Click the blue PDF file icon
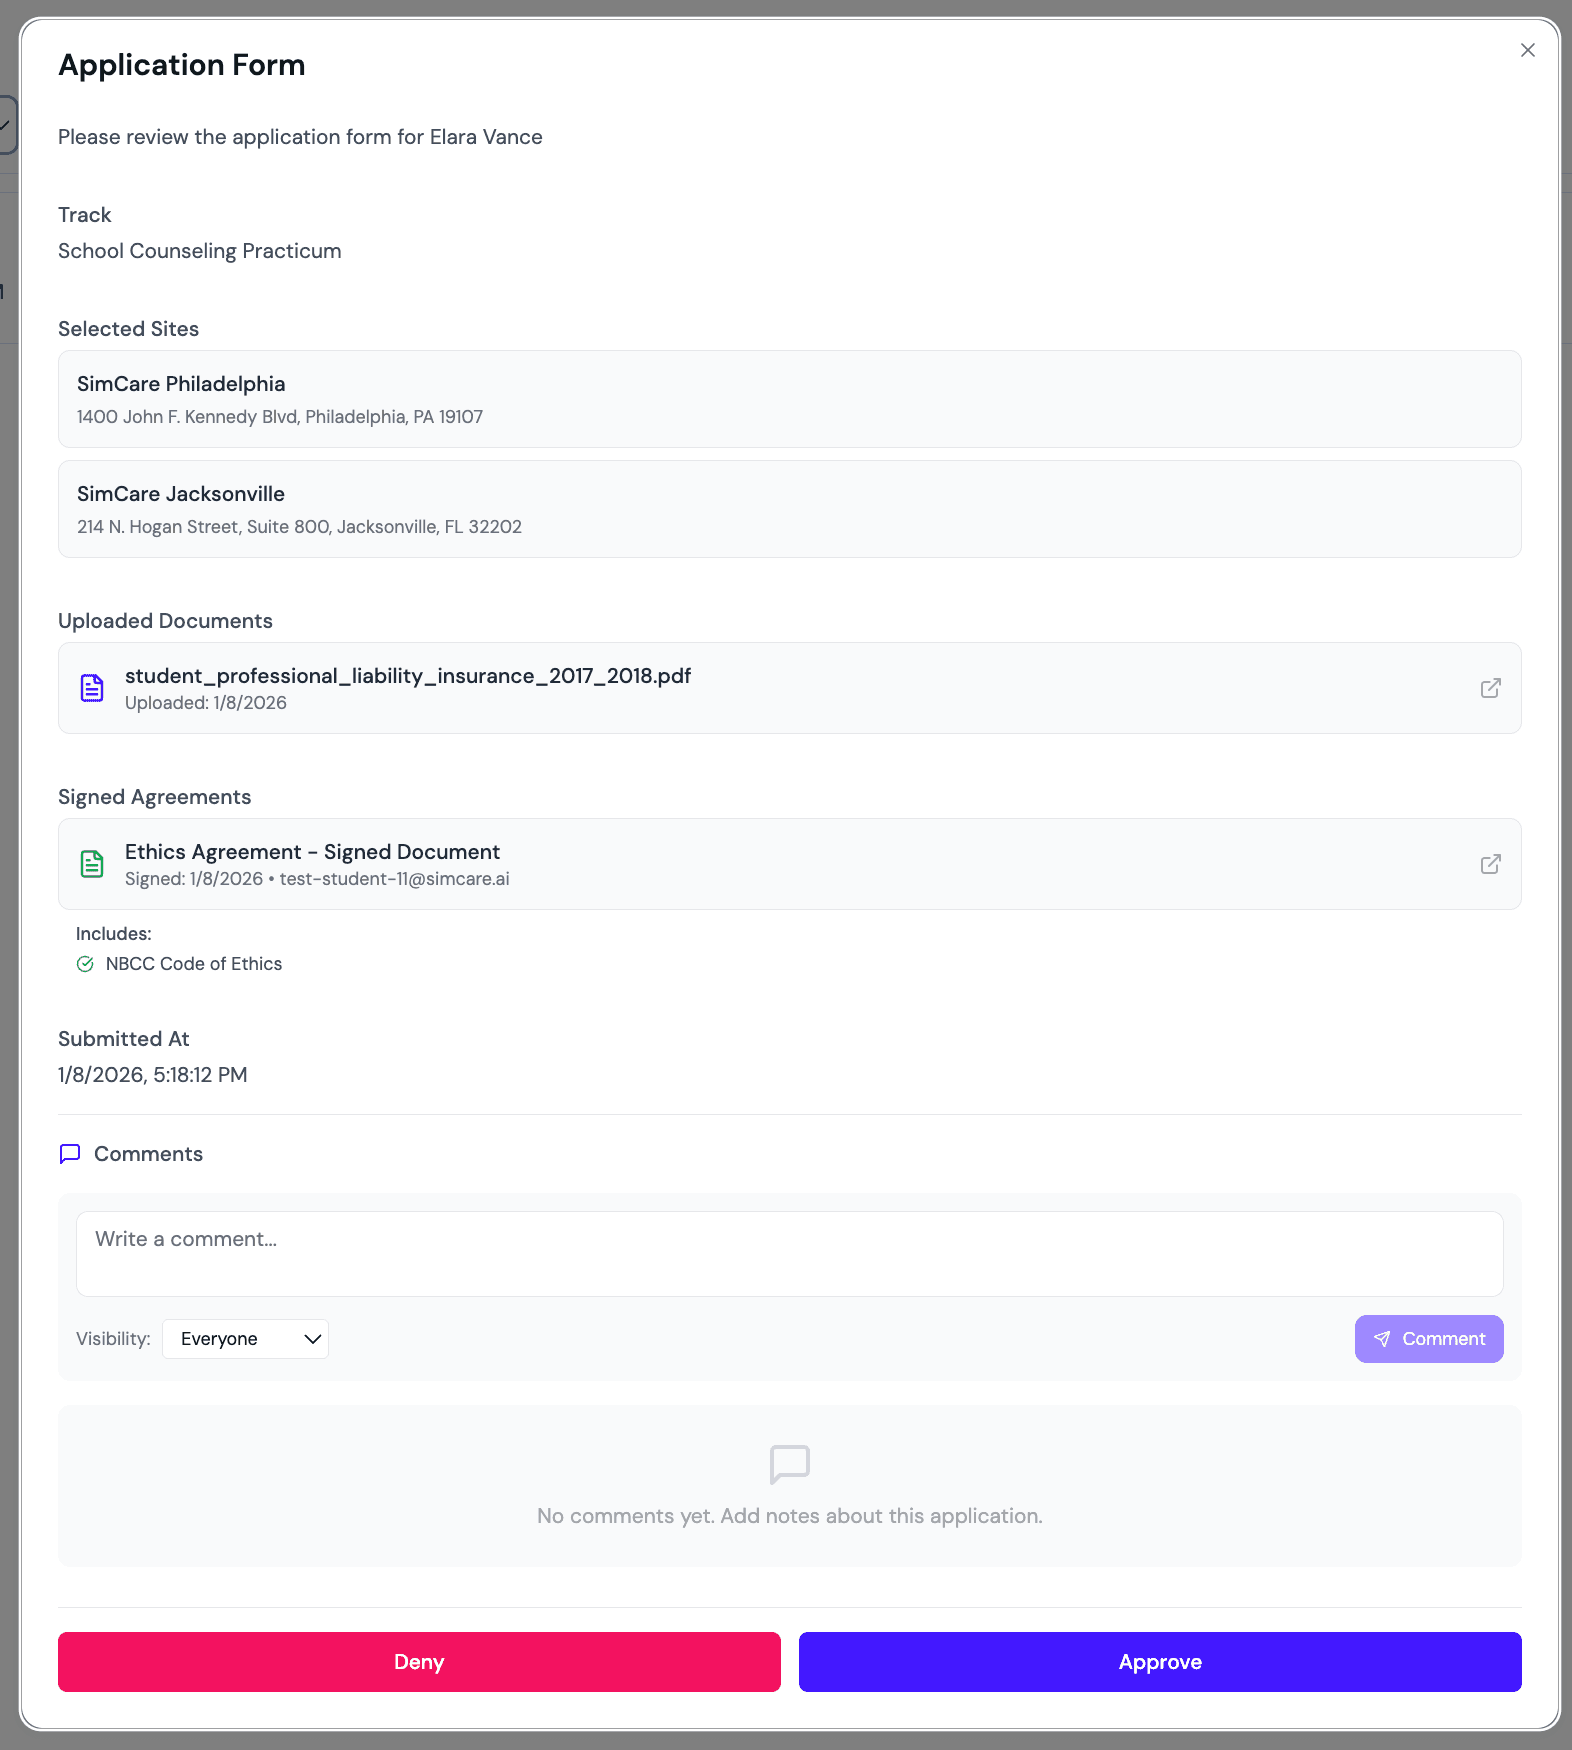This screenshot has width=1572, height=1750. point(92,688)
